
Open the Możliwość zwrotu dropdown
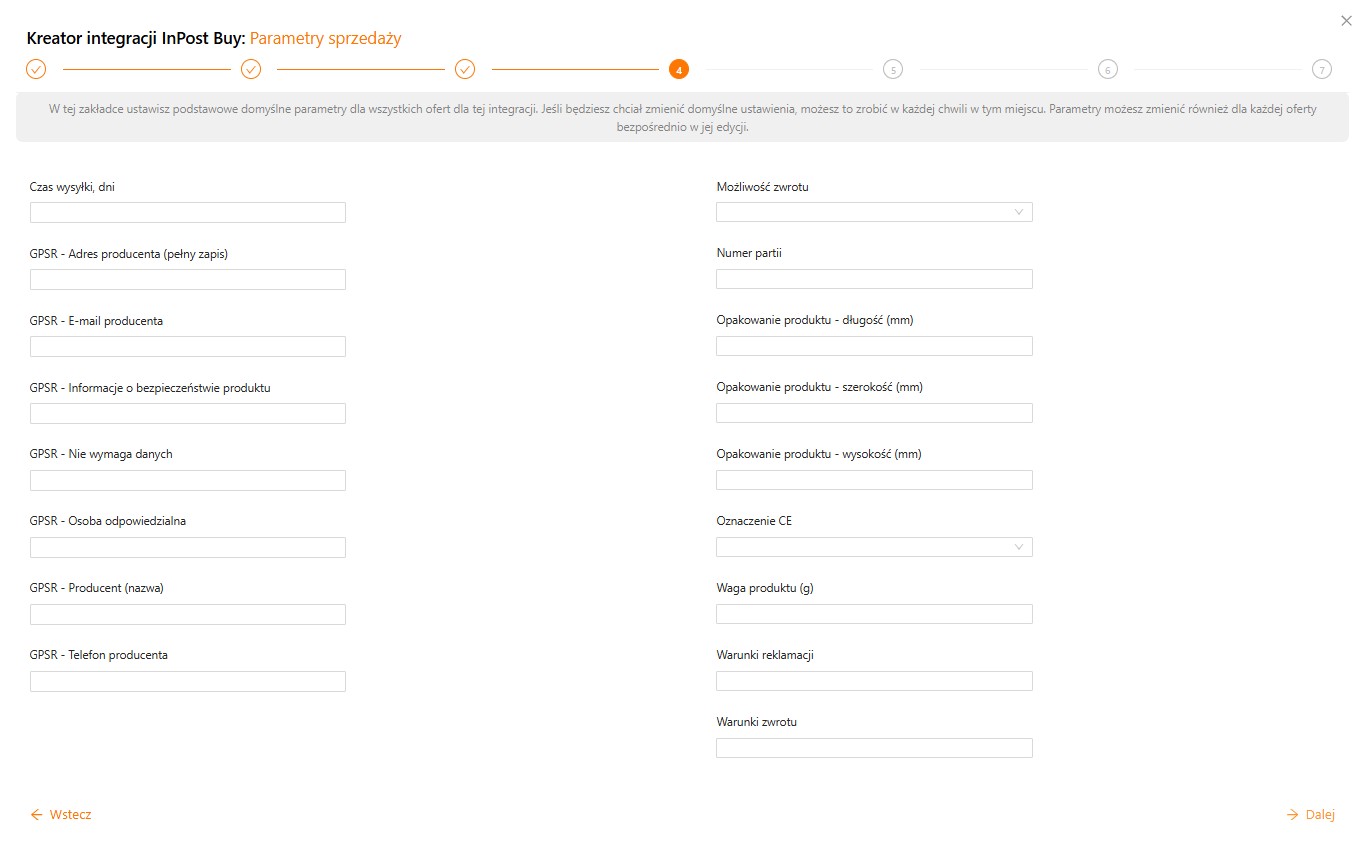874,212
